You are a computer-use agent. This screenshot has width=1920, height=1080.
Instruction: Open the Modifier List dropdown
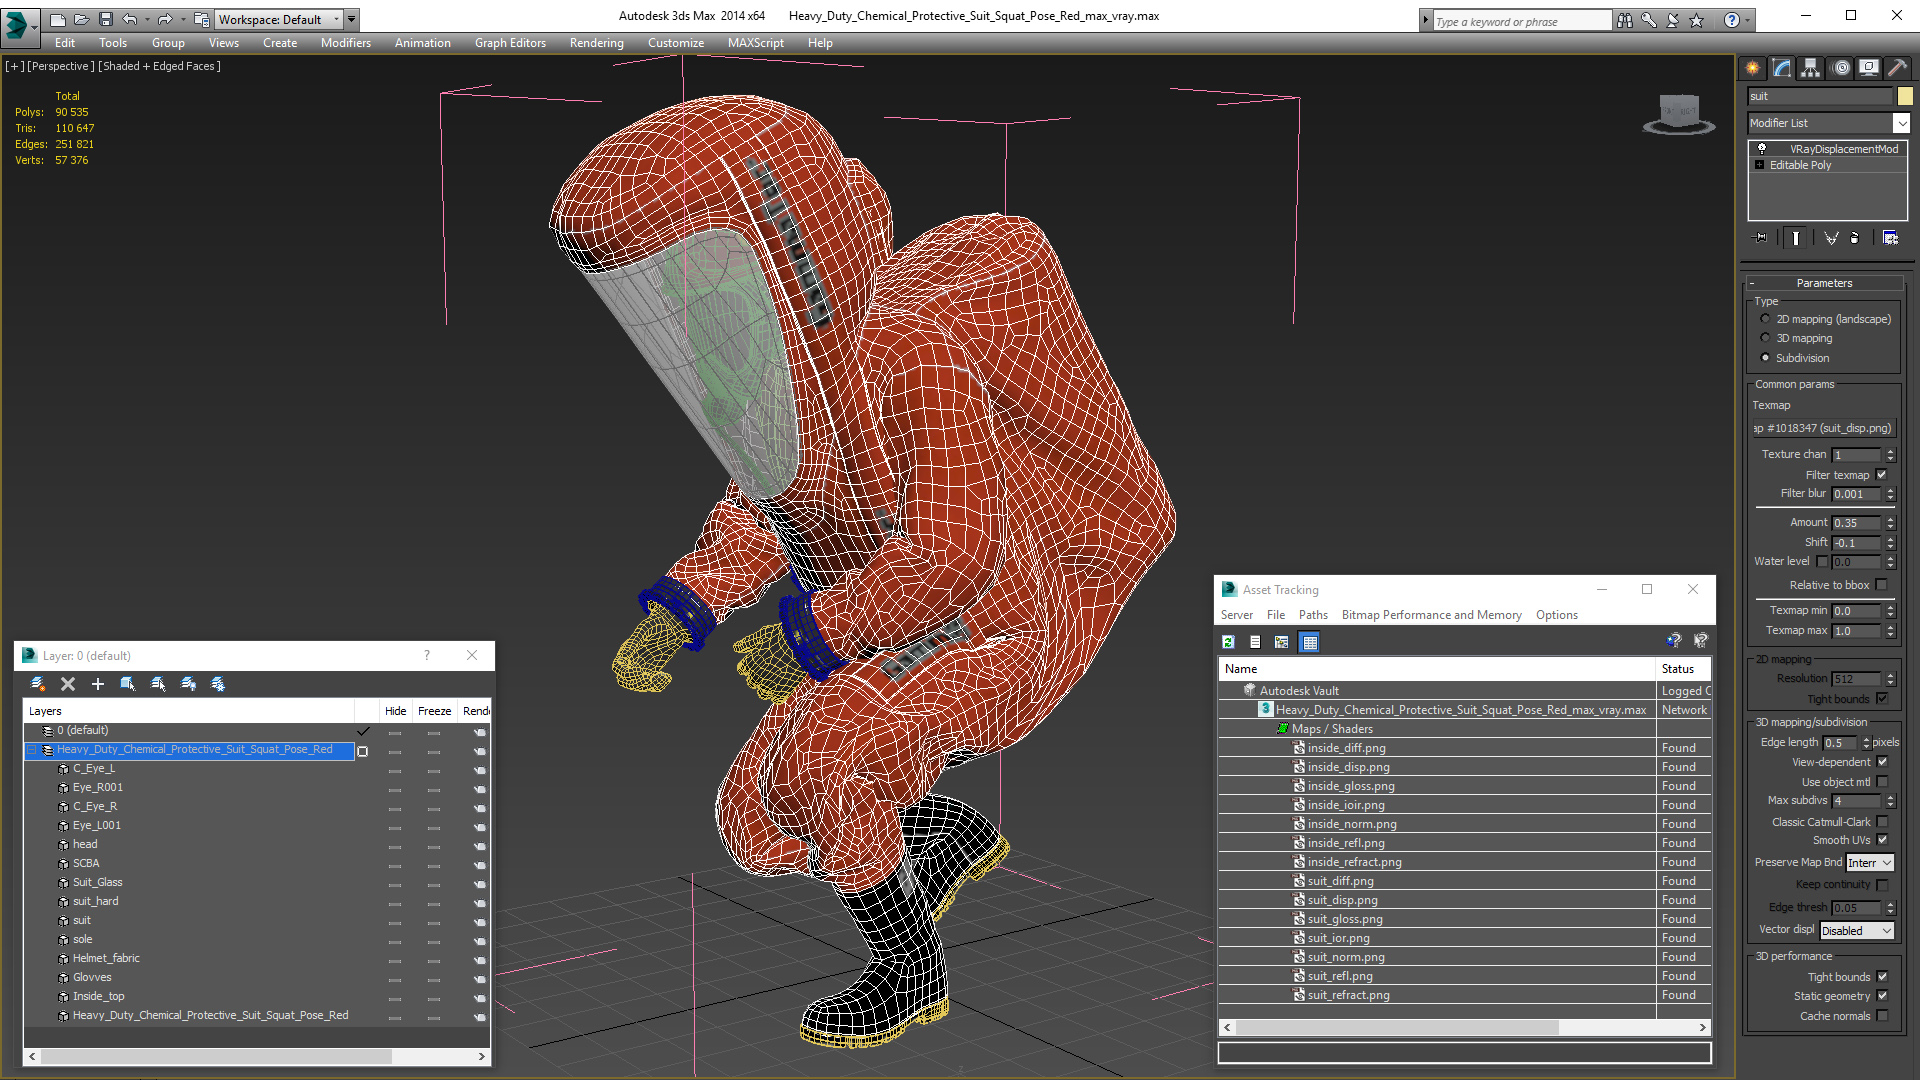[x=1901, y=123]
